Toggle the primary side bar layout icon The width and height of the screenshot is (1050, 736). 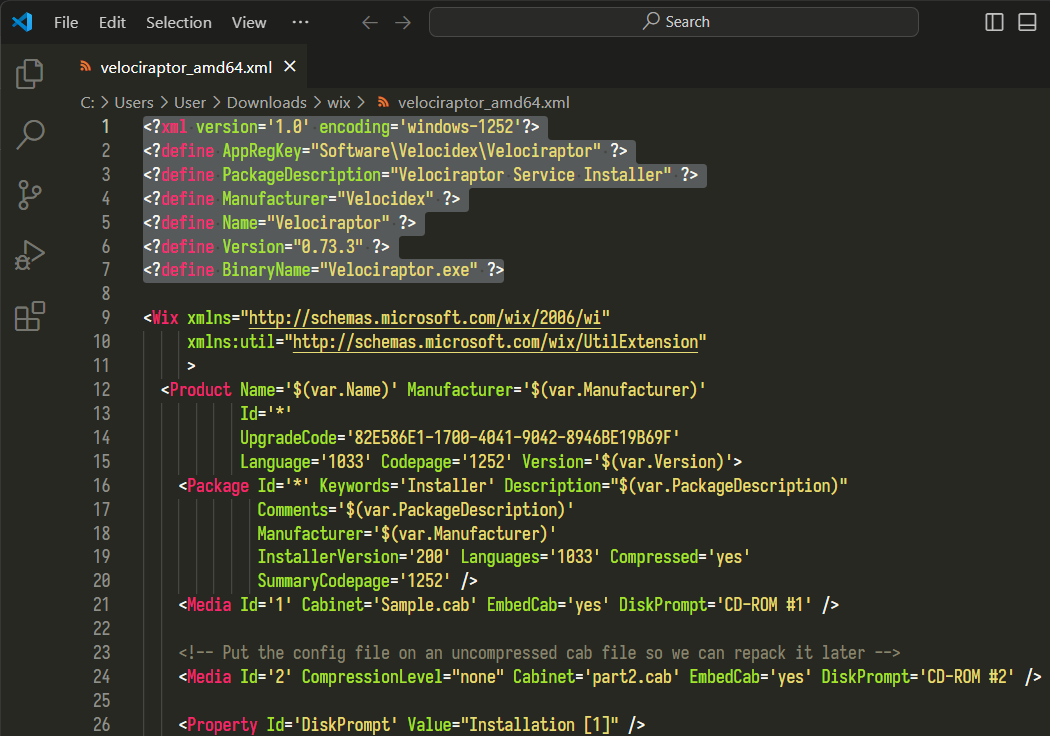pos(993,21)
